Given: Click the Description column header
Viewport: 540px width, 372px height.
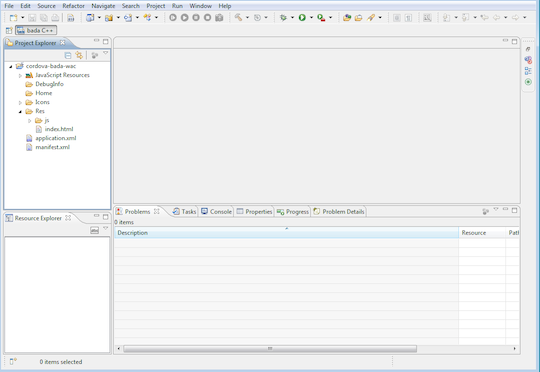Looking at the screenshot, I should pyautogui.click(x=286, y=233).
